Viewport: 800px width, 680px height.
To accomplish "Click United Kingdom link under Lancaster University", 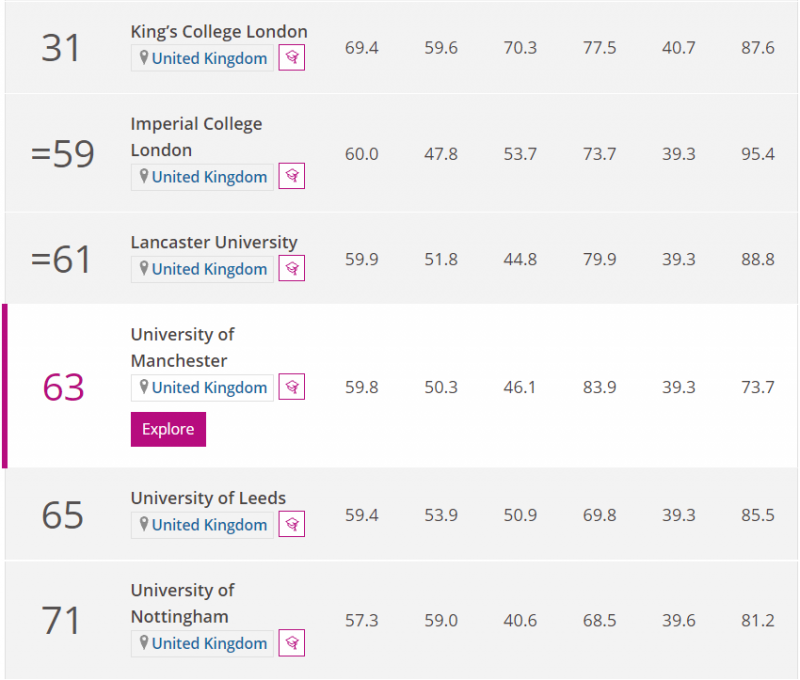I will 209,269.
